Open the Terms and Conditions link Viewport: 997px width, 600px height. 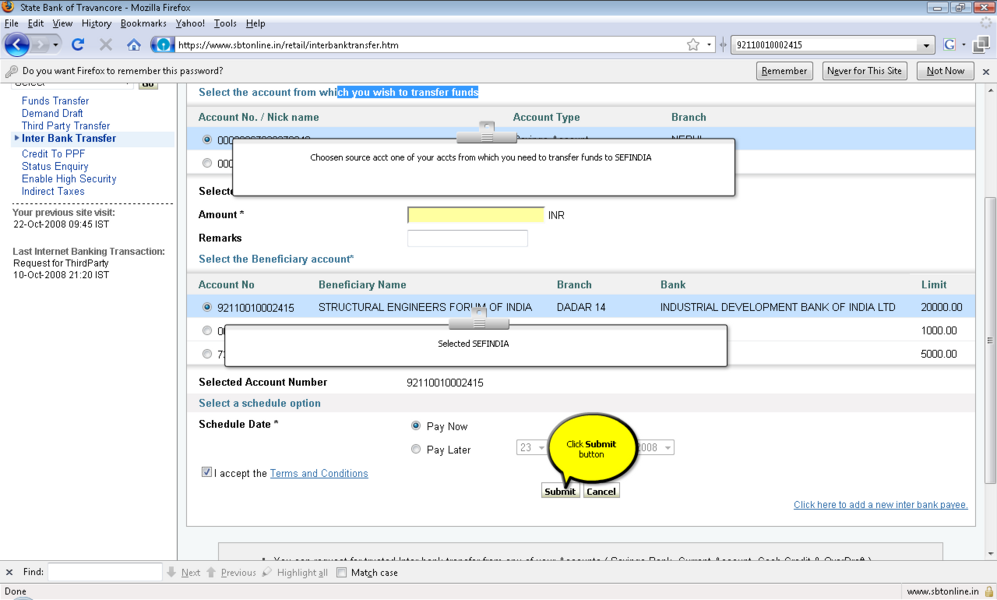coord(318,474)
